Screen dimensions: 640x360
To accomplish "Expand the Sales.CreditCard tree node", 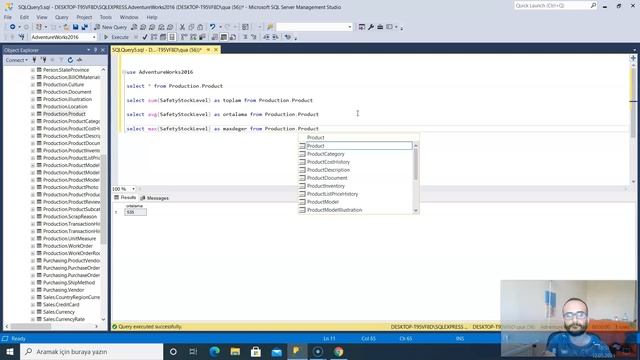I will 33,304.
